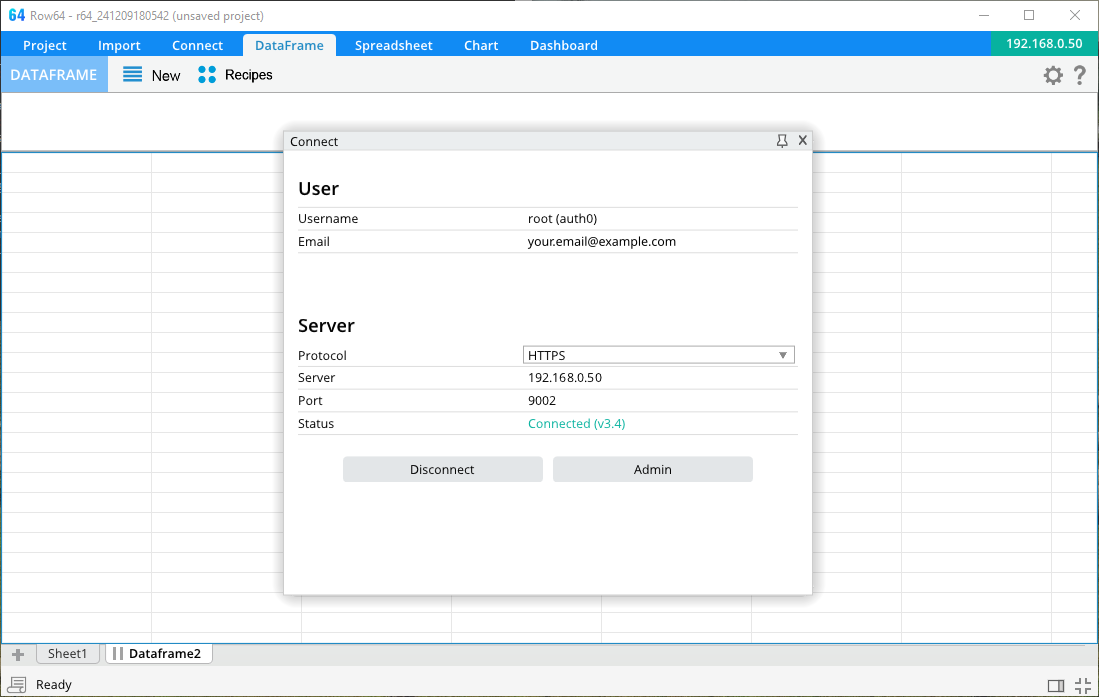Open the Recipes dots icon
The image size is (1099, 697).
tap(207, 75)
